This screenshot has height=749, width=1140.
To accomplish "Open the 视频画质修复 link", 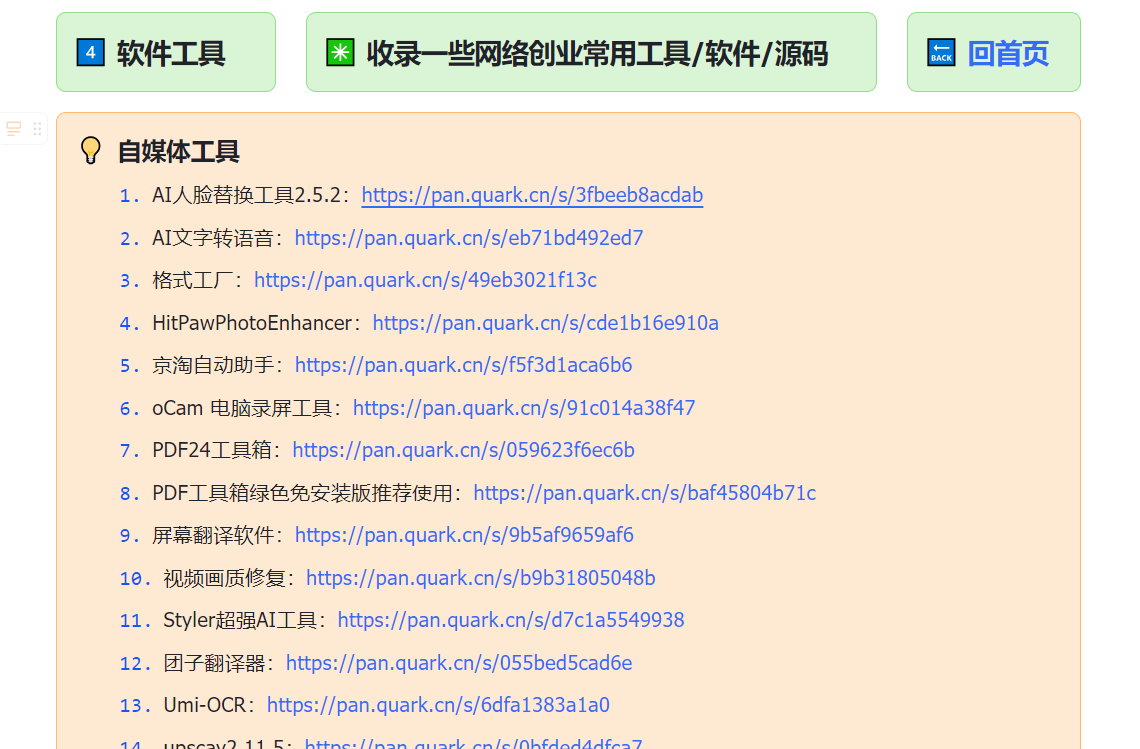I will coord(480,577).
